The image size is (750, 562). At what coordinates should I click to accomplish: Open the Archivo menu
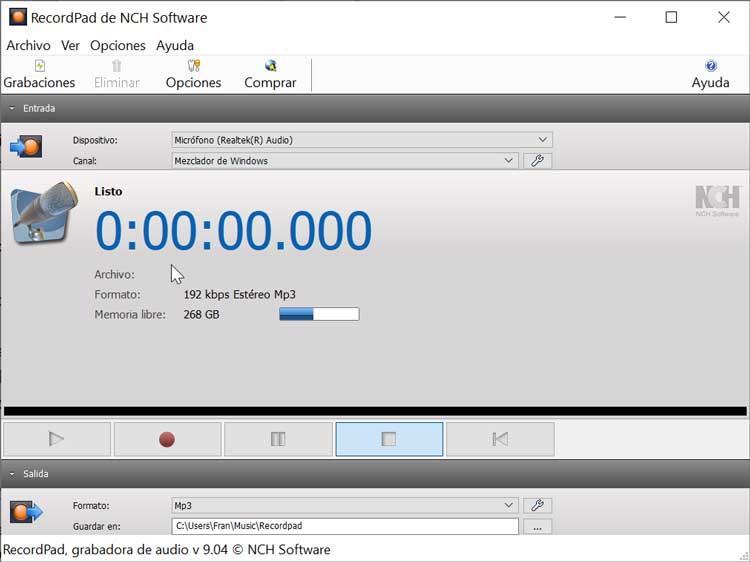click(28, 45)
